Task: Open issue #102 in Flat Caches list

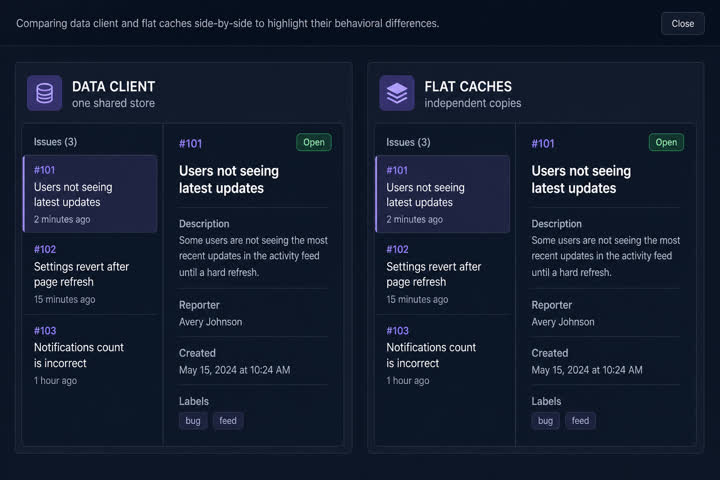Action: [443, 274]
